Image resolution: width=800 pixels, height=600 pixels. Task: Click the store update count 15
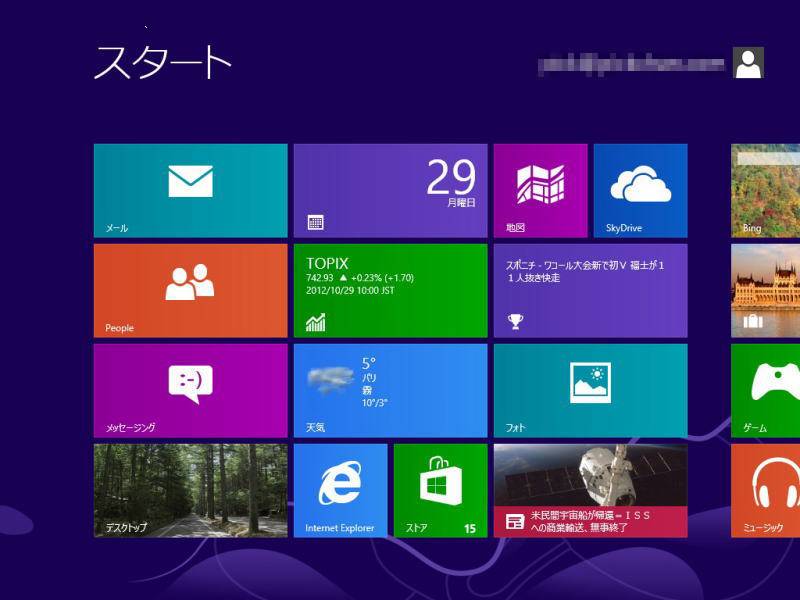(x=470, y=529)
